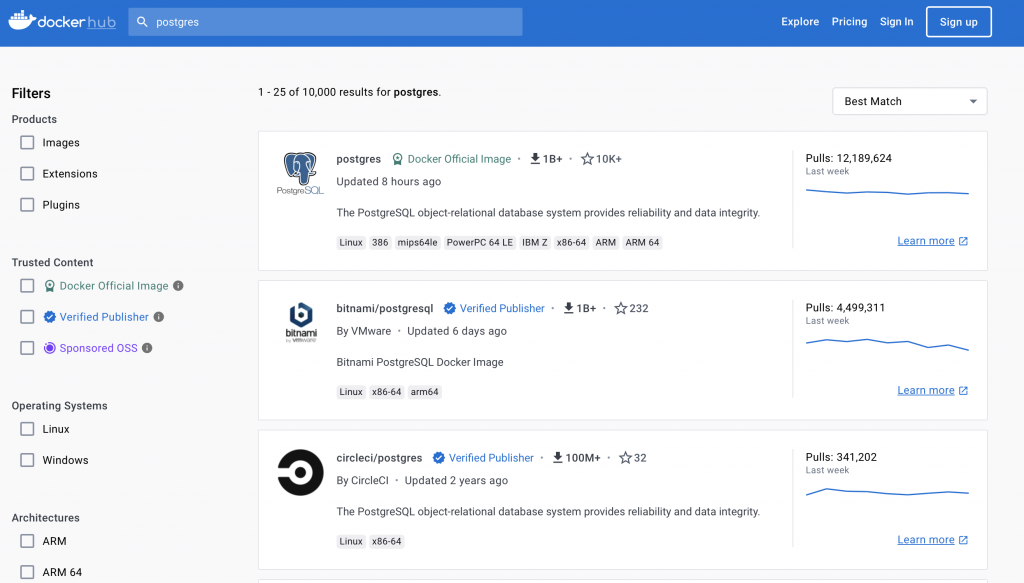The width and height of the screenshot is (1024, 583).
Task: Click Learn more link on postgres card
Action: pos(925,241)
